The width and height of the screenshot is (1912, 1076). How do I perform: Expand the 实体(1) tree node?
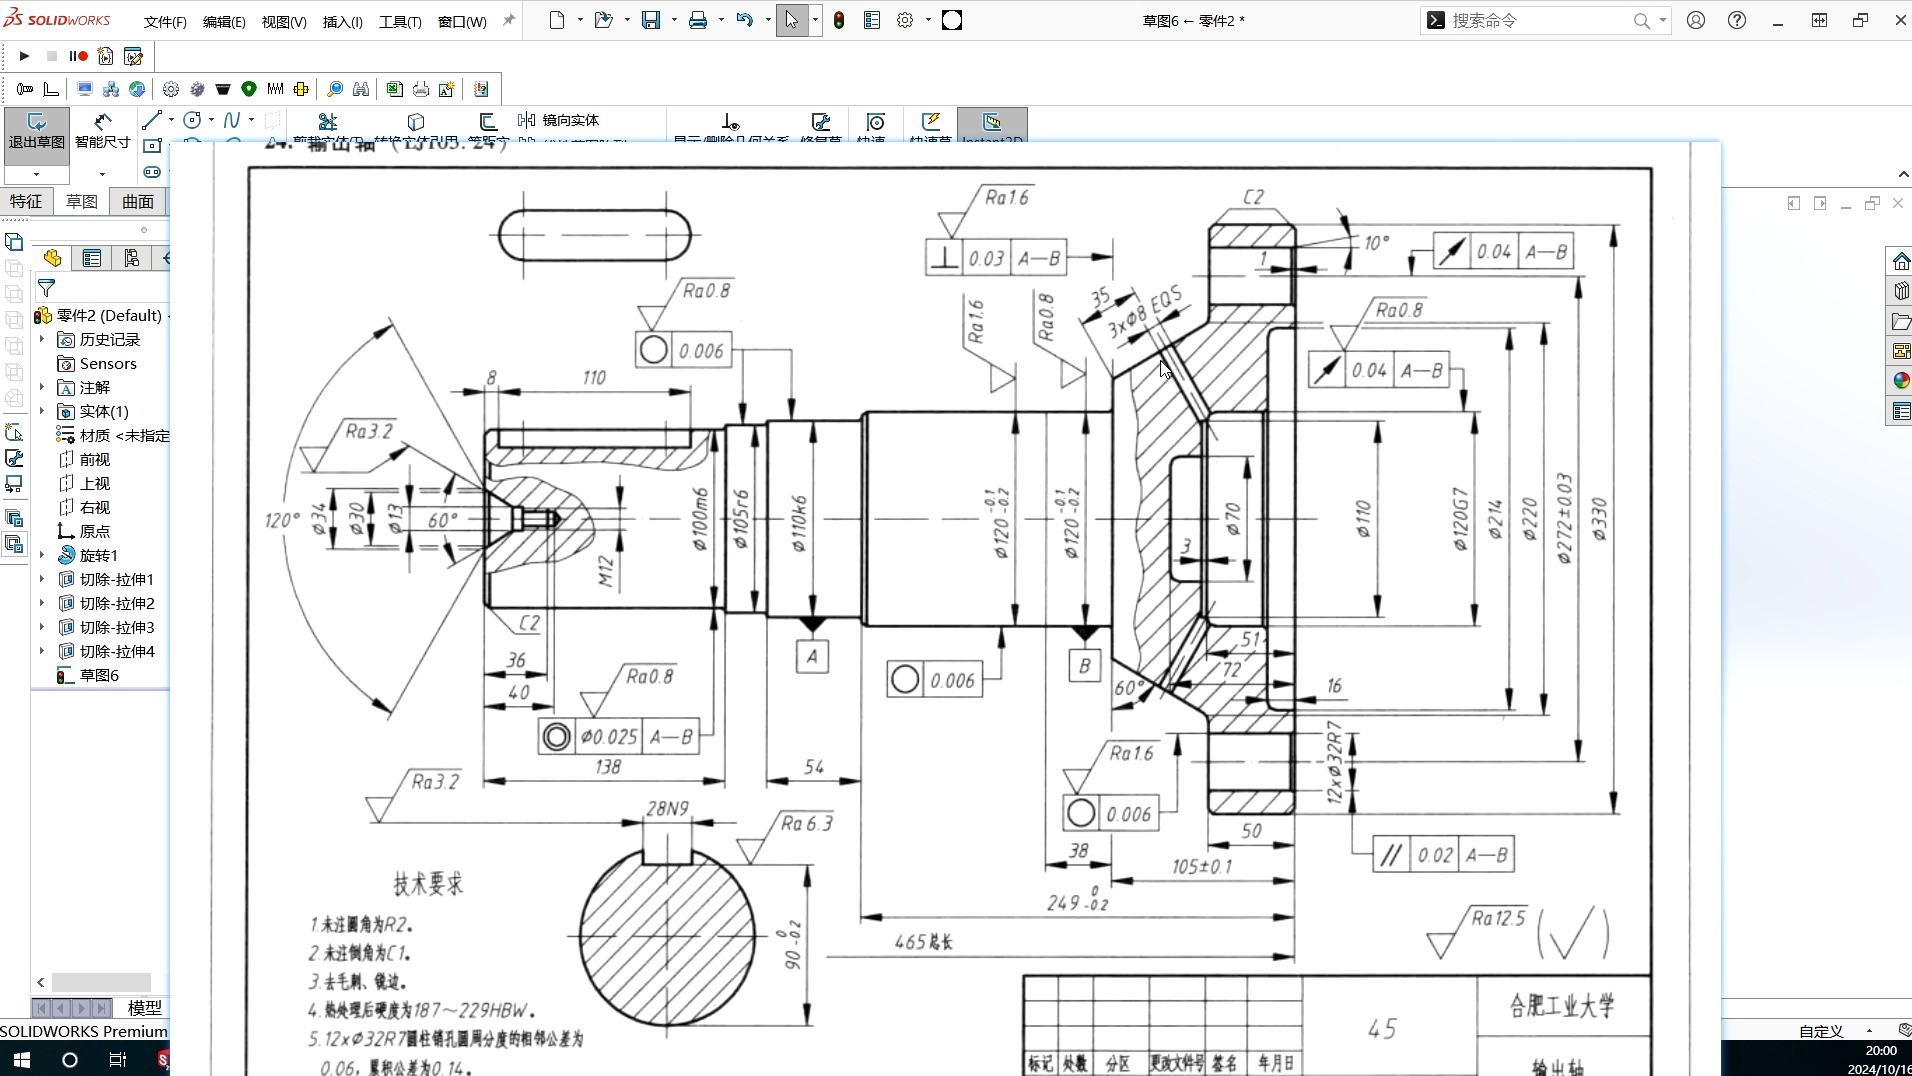tap(42, 412)
